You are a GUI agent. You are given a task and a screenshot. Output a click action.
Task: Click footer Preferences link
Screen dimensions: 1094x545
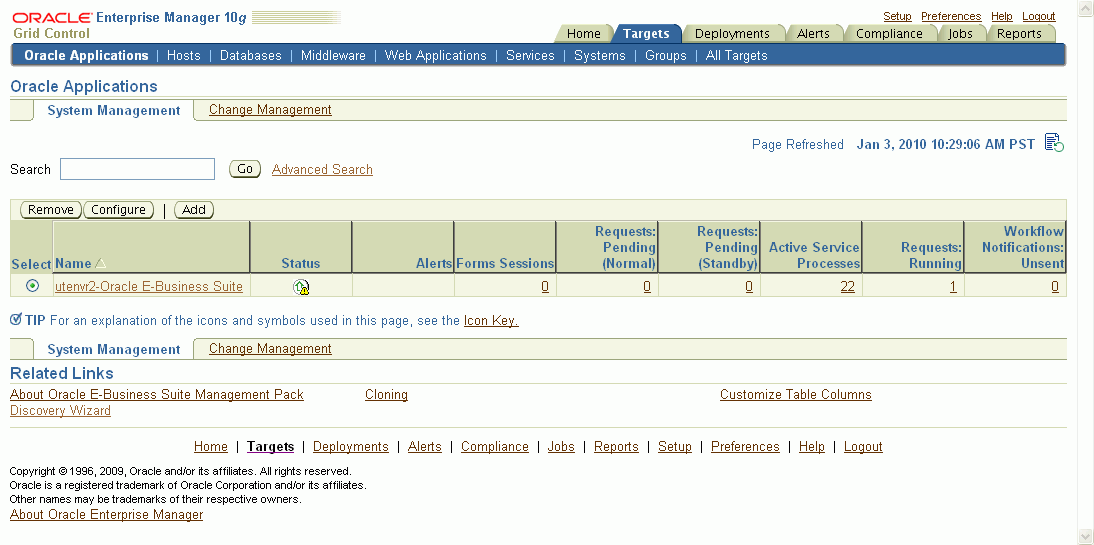(x=745, y=447)
